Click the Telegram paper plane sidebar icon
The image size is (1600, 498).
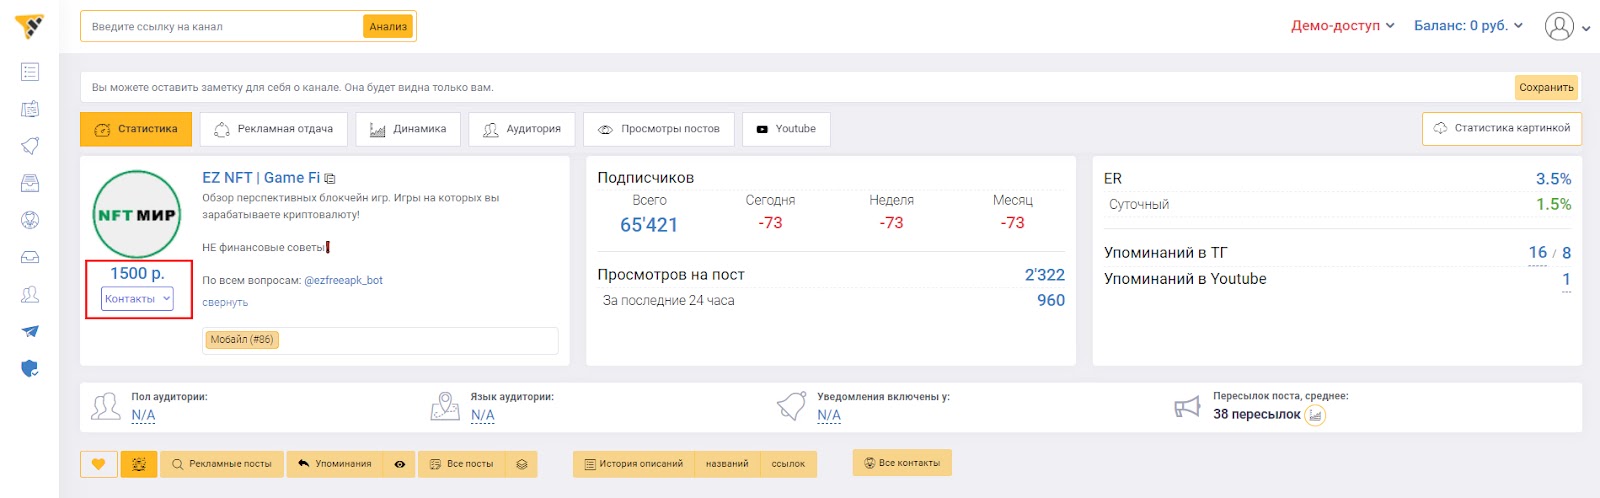tap(30, 331)
